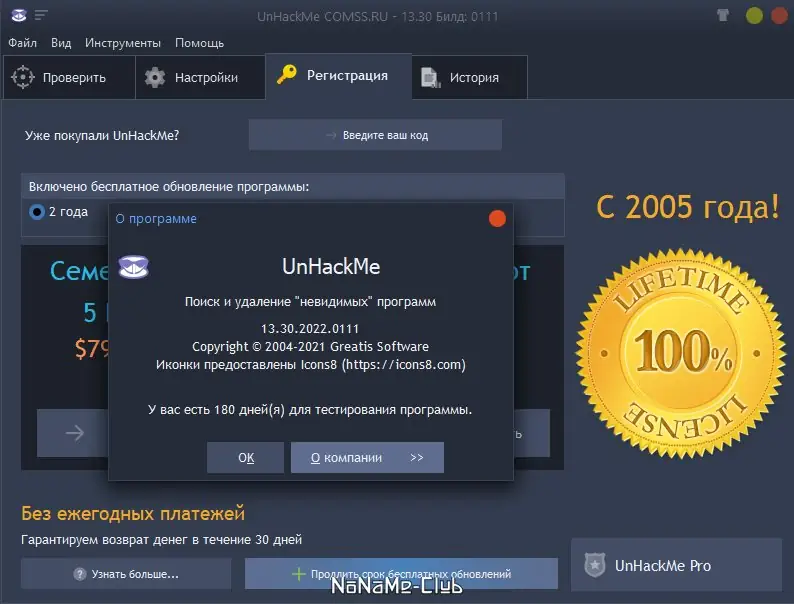This screenshot has width=794, height=604.
Task: Click the version text 13.30.2022.0111
Action: (310, 329)
